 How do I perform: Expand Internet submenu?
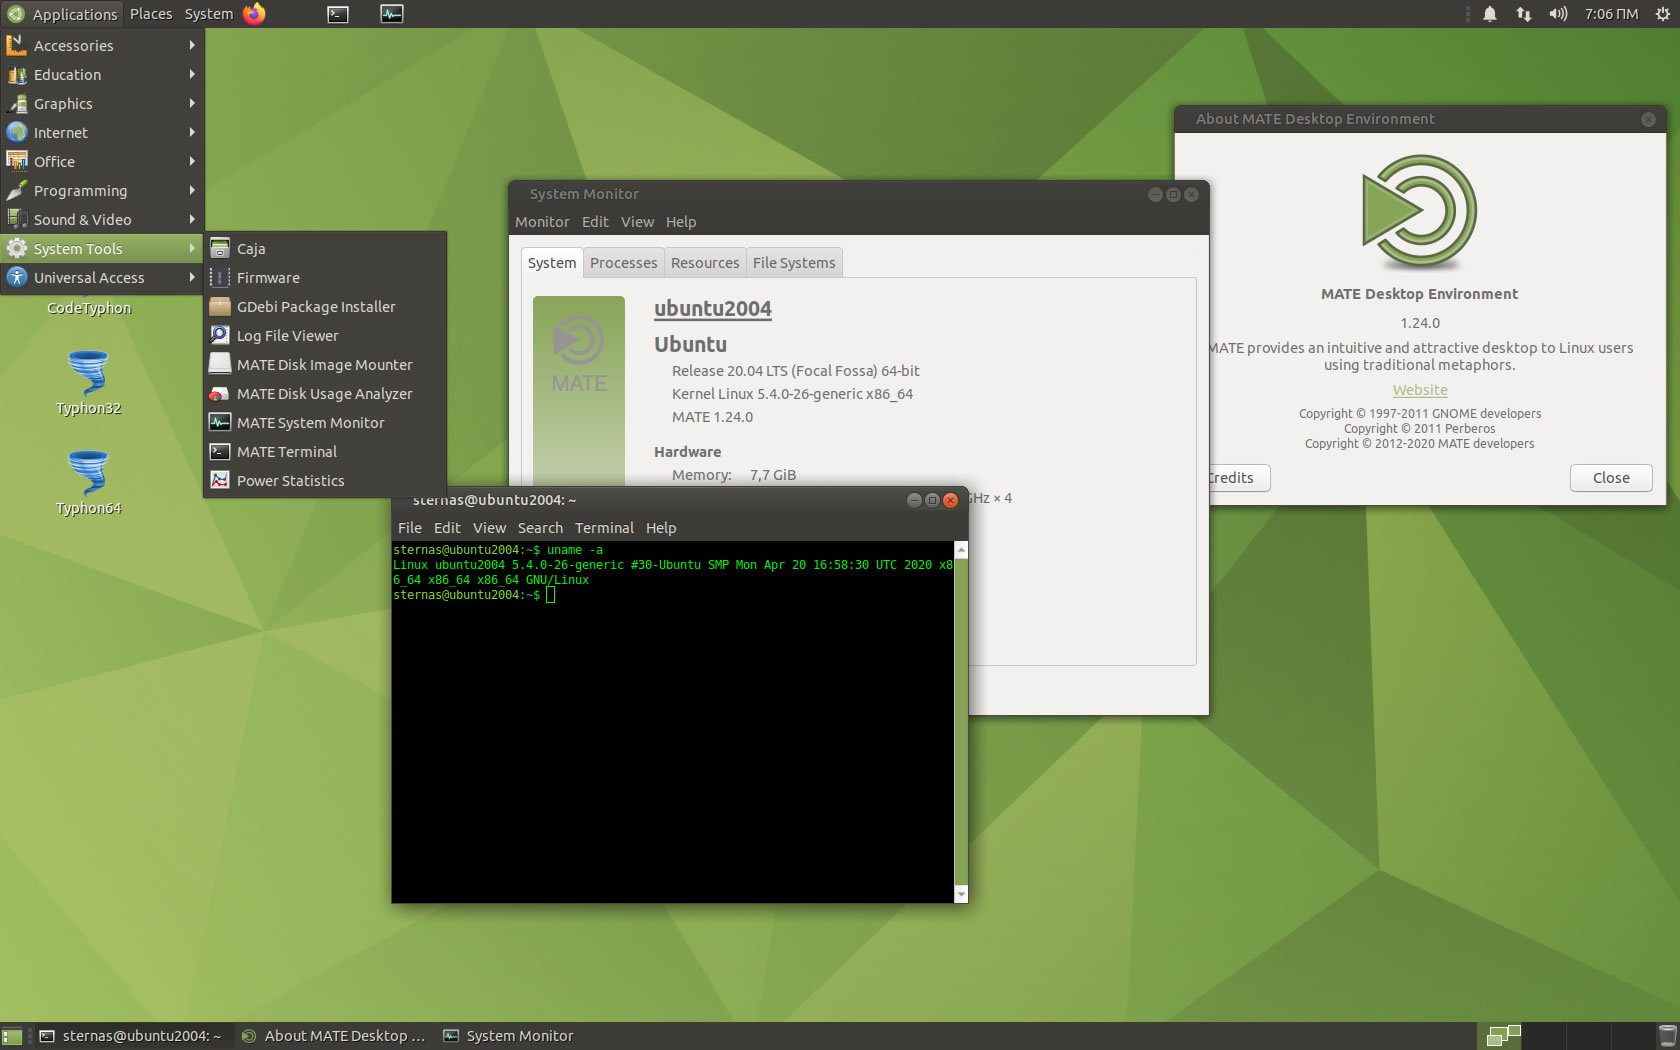point(102,132)
